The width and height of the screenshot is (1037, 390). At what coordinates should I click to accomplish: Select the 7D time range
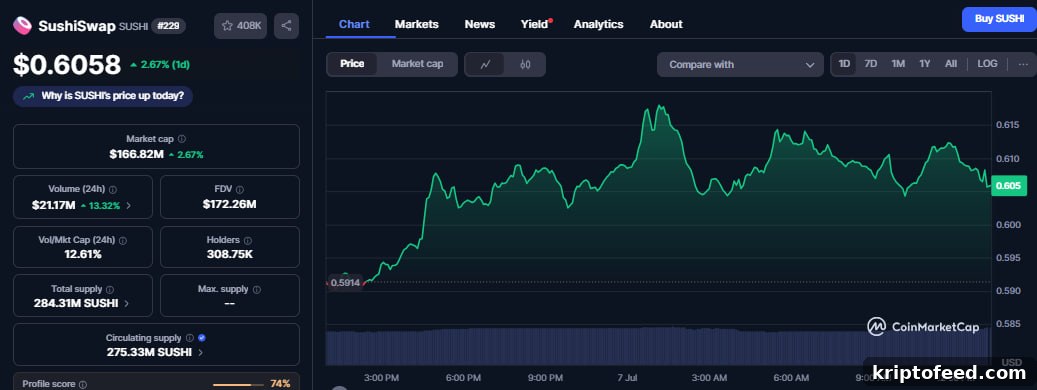pos(871,64)
